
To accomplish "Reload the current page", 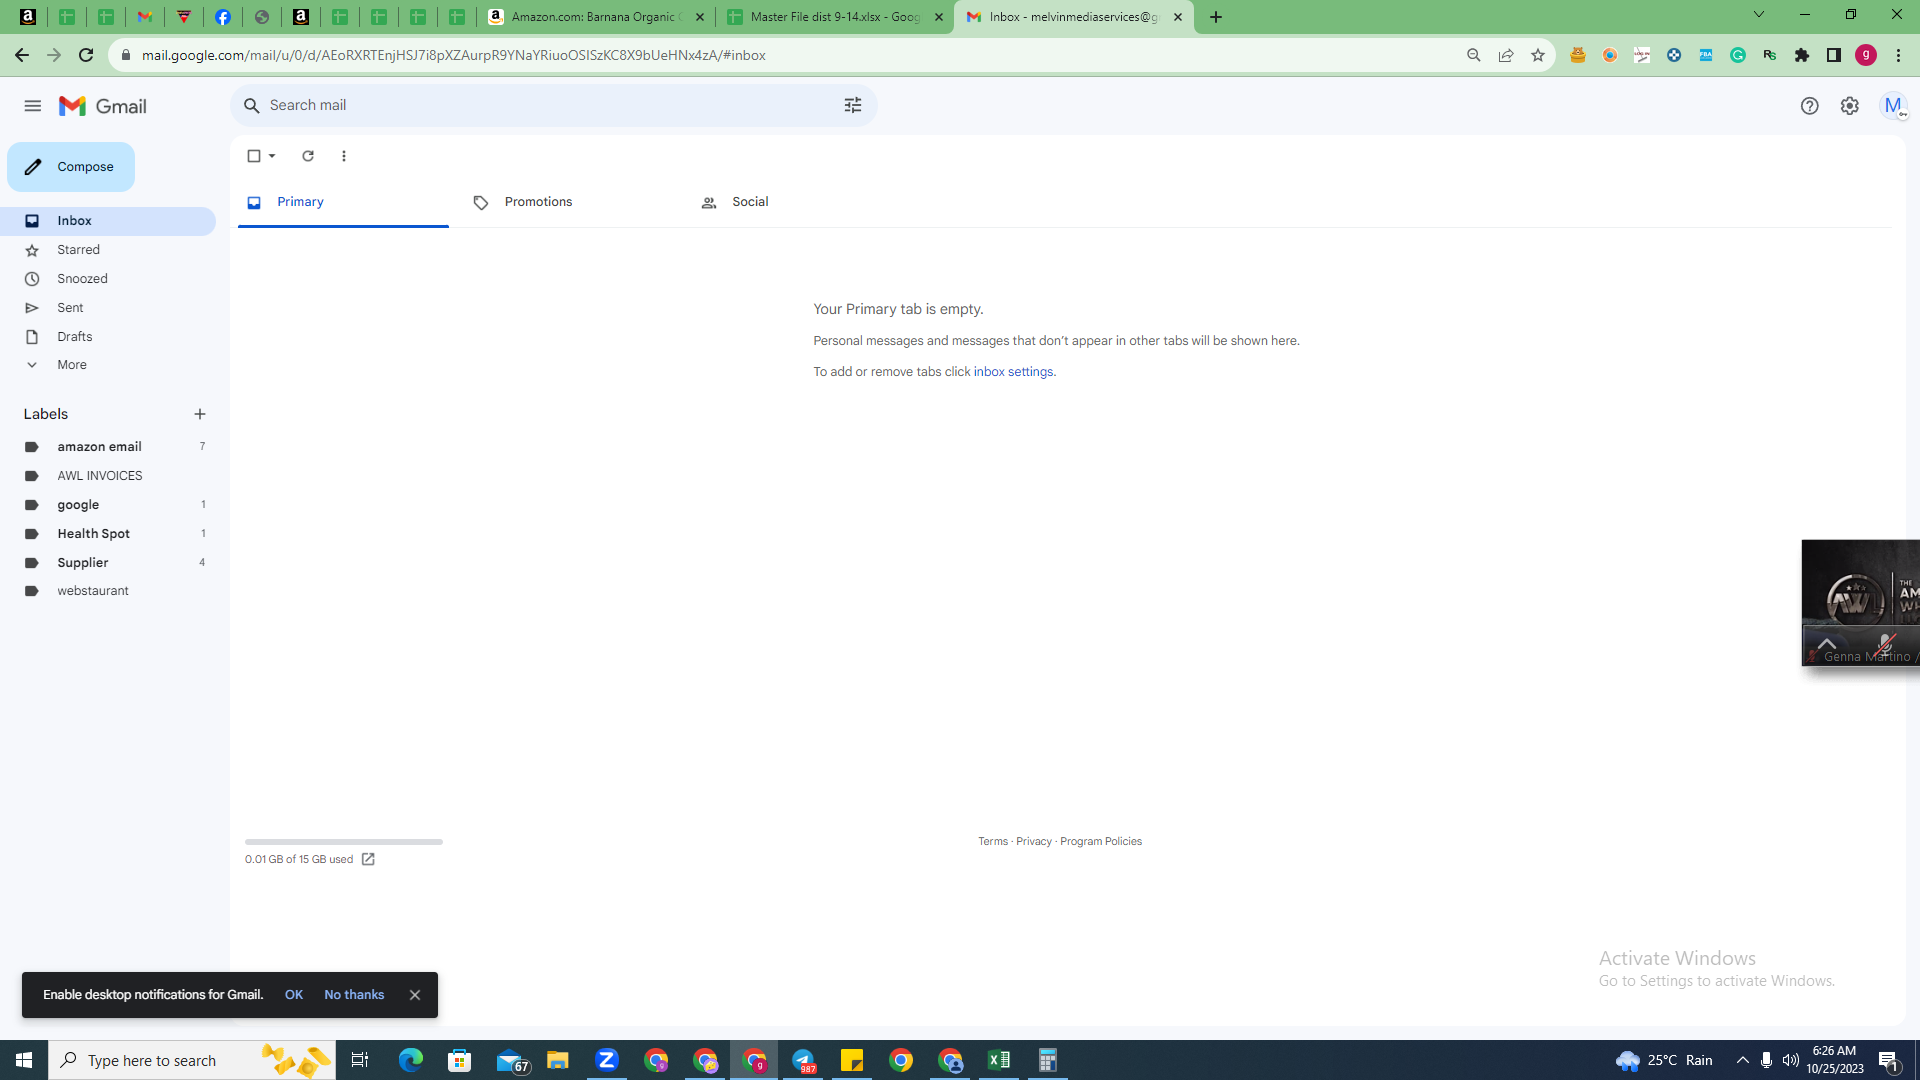I will point(86,55).
